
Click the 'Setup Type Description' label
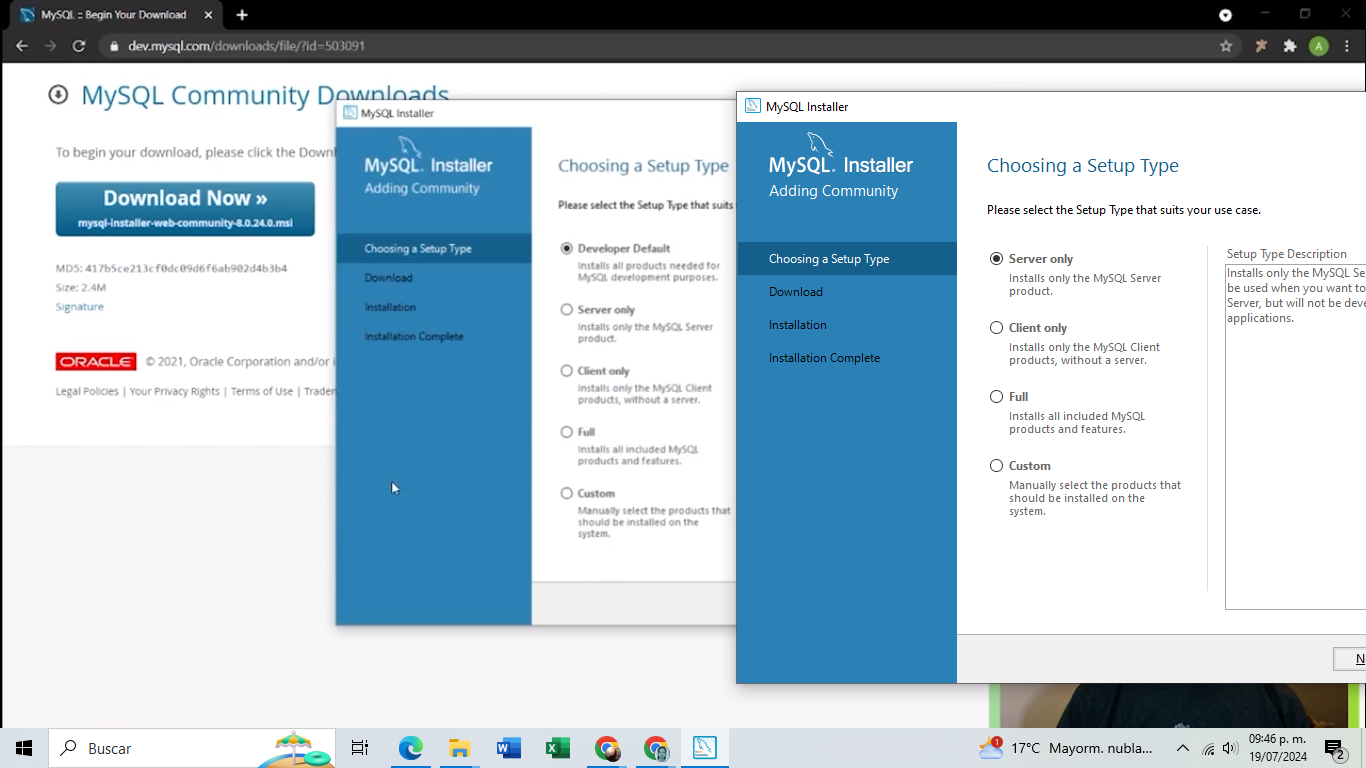(x=1287, y=254)
